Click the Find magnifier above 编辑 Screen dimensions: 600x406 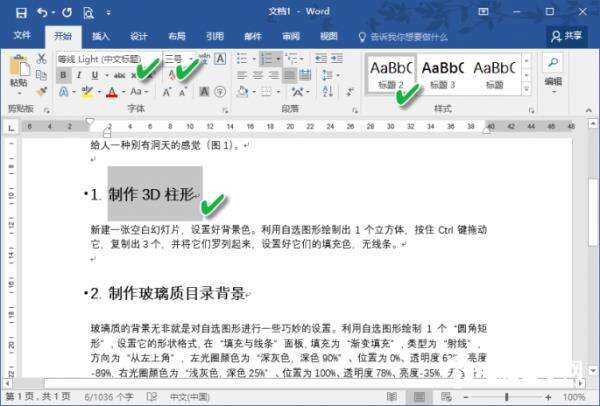coord(553,62)
